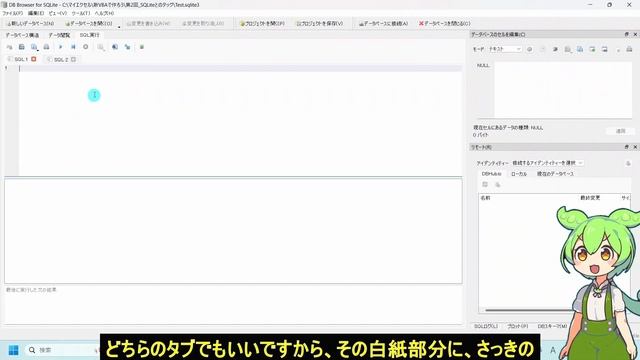This screenshot has width=640, height=360.
Task: Select the SQL 2 editor tab
Action: click(60, 60)
